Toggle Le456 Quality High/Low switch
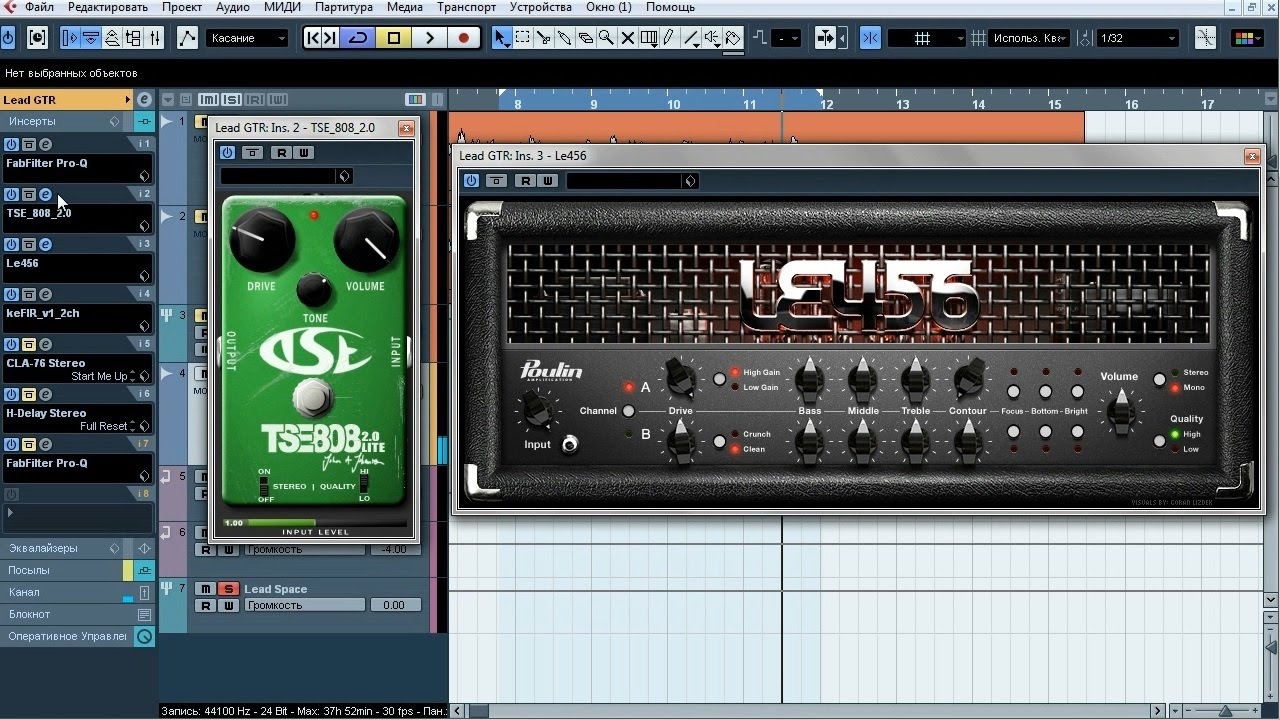The height and width of the screenshot is (720, 1280). (1160, 440)
